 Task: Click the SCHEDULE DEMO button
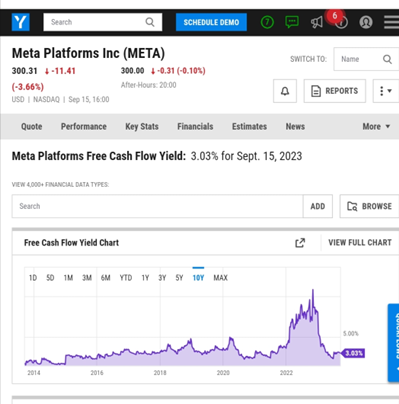(x=211, y=22)
